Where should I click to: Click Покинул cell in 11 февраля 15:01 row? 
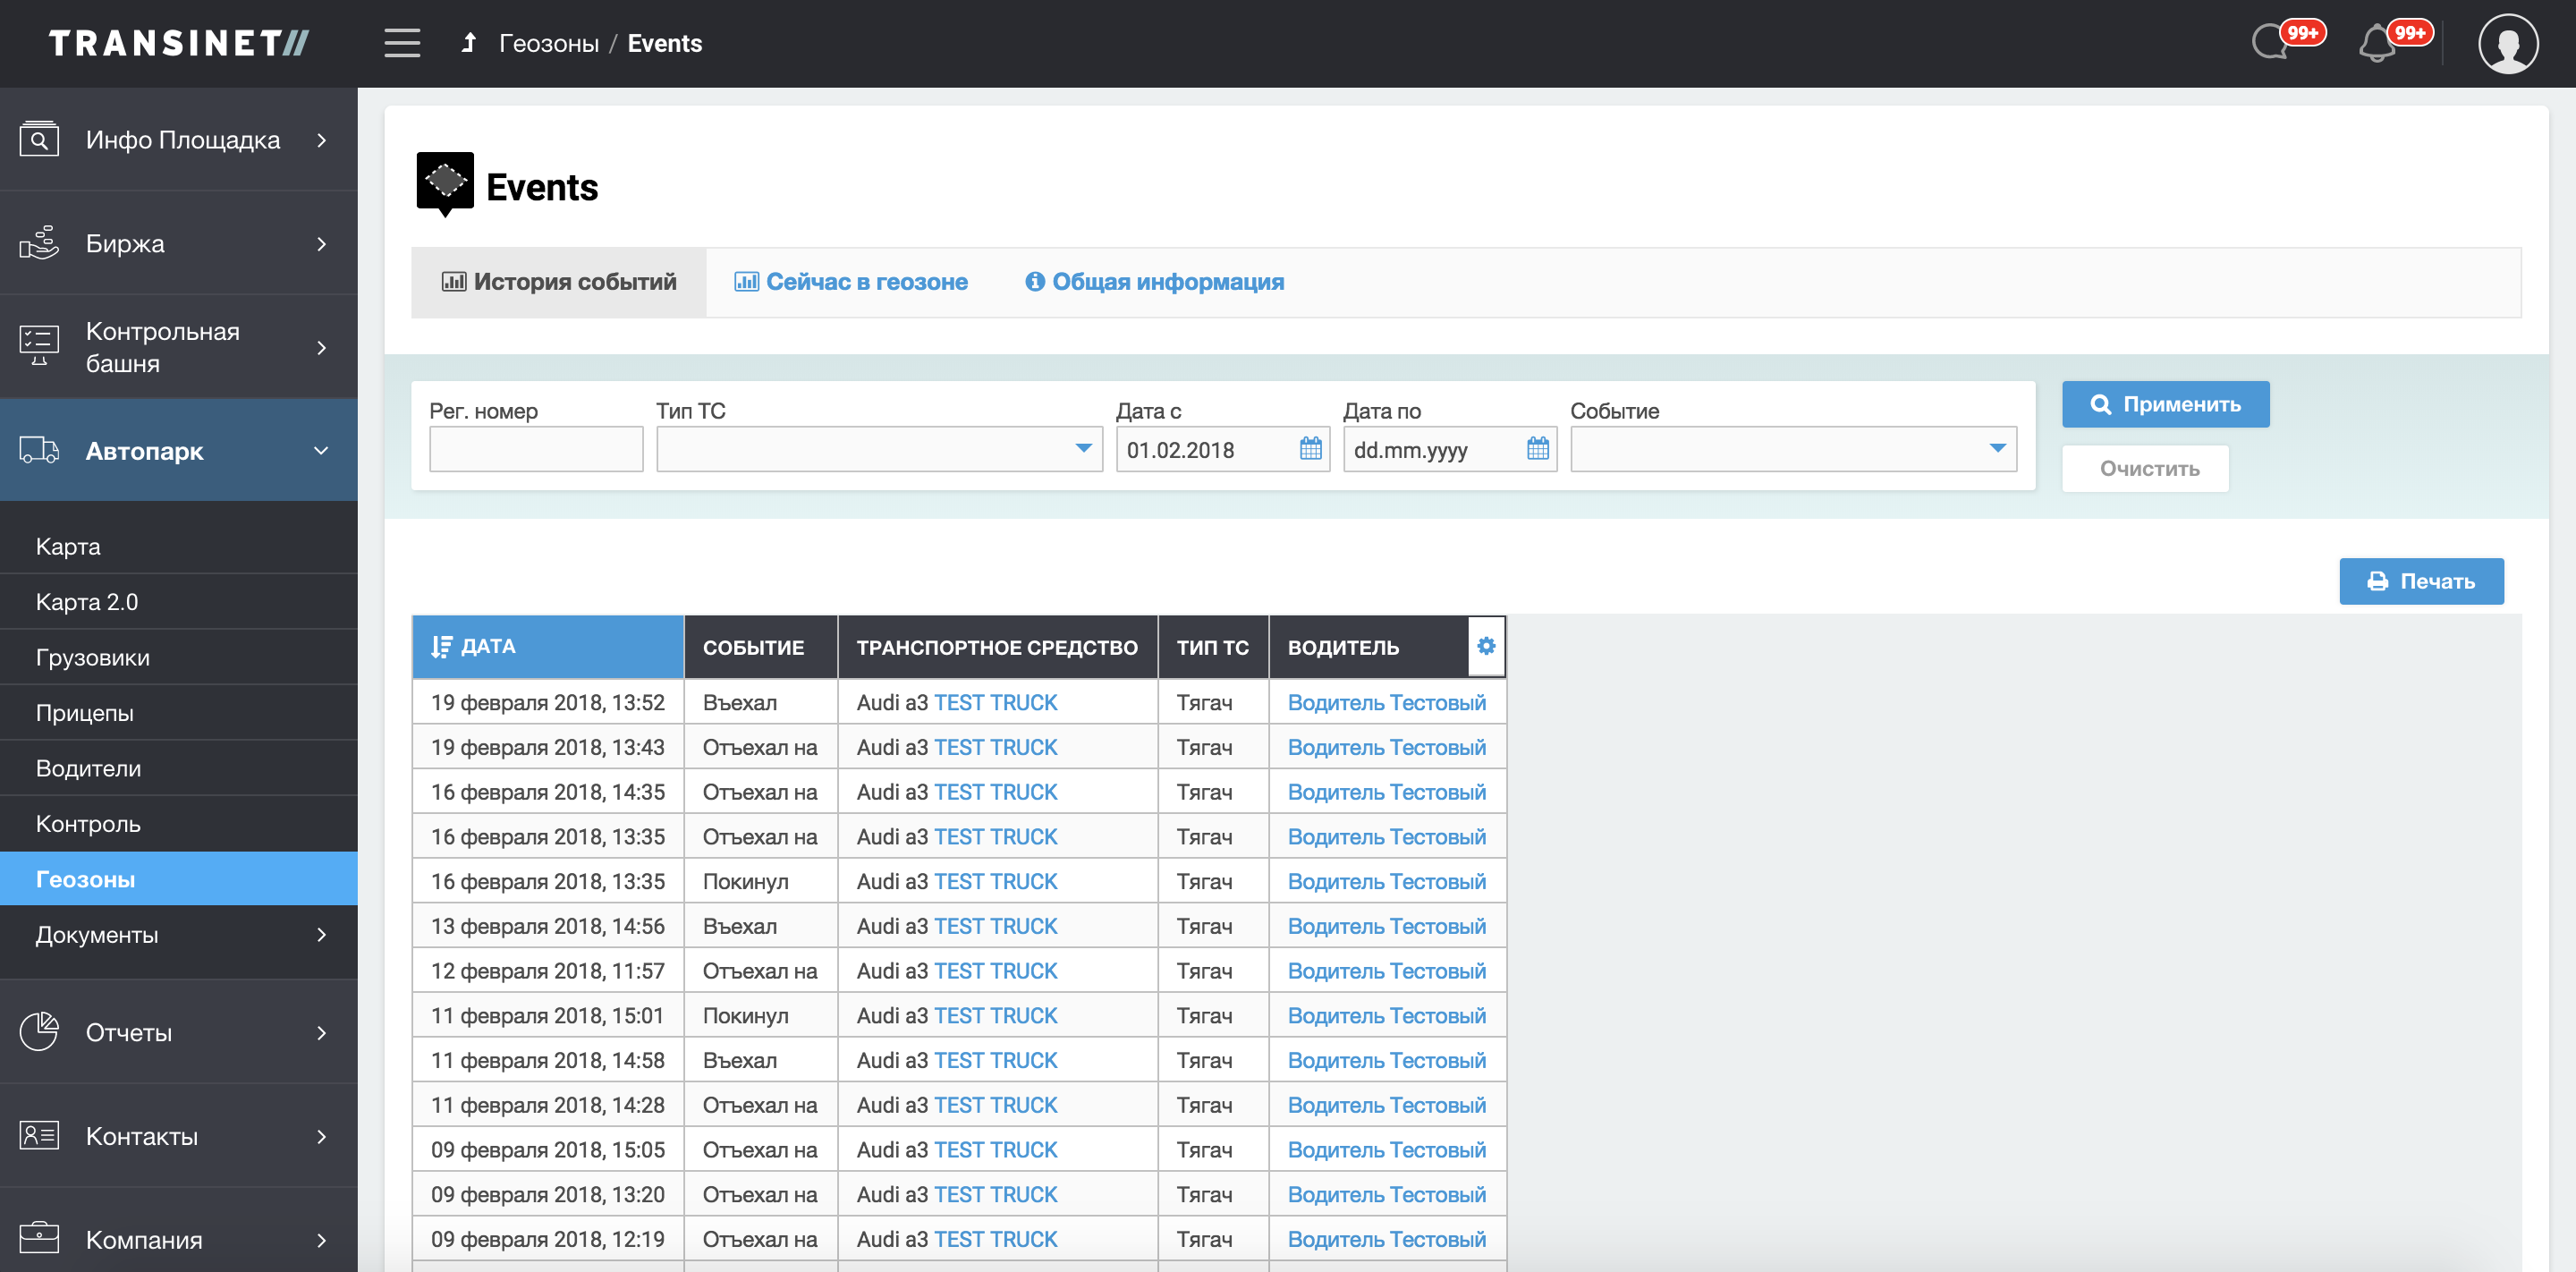(x=760, y=1016)
